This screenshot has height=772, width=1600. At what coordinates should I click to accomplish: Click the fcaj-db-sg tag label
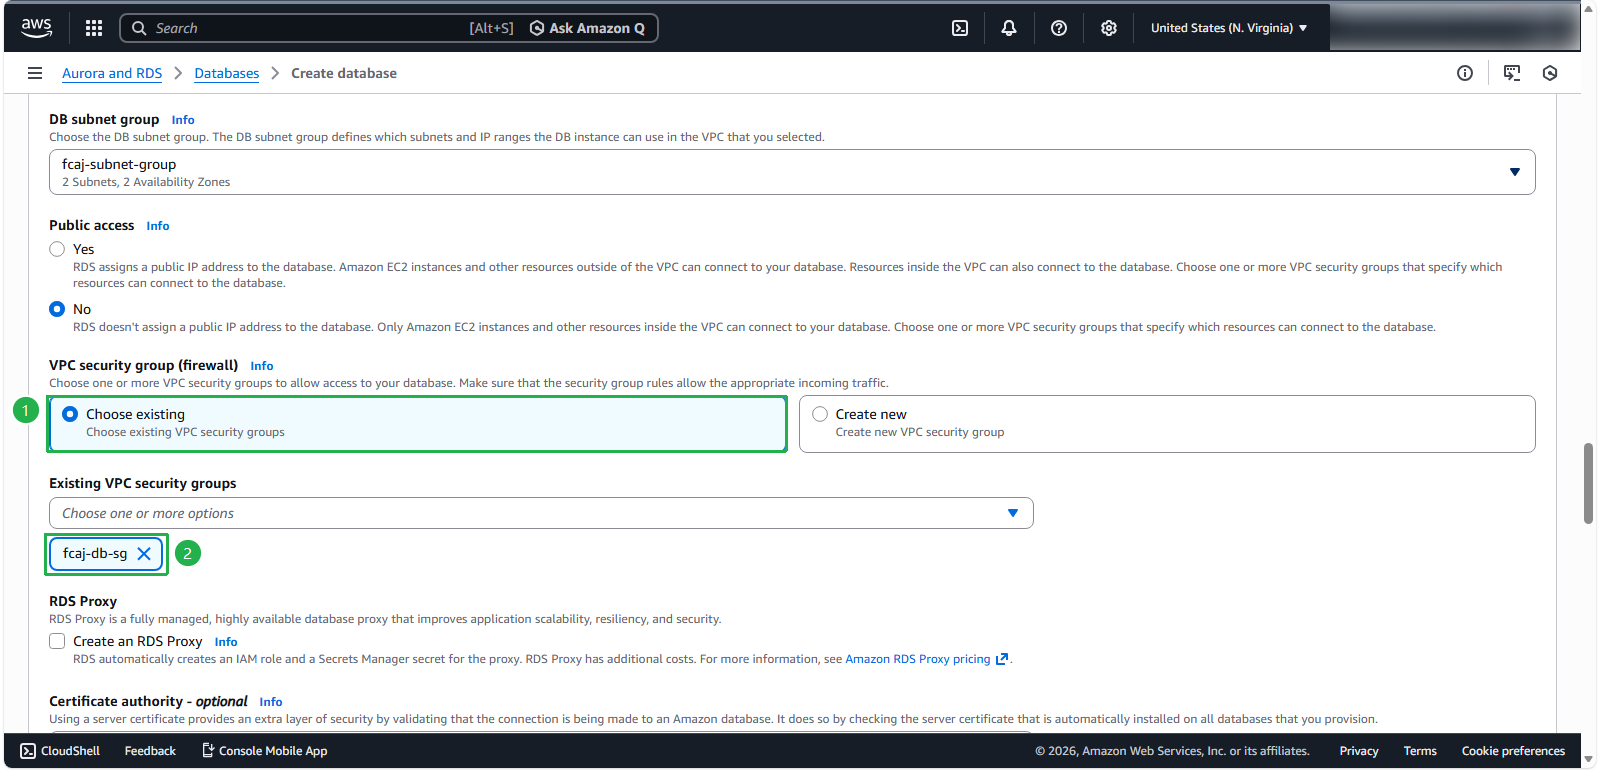95,554
